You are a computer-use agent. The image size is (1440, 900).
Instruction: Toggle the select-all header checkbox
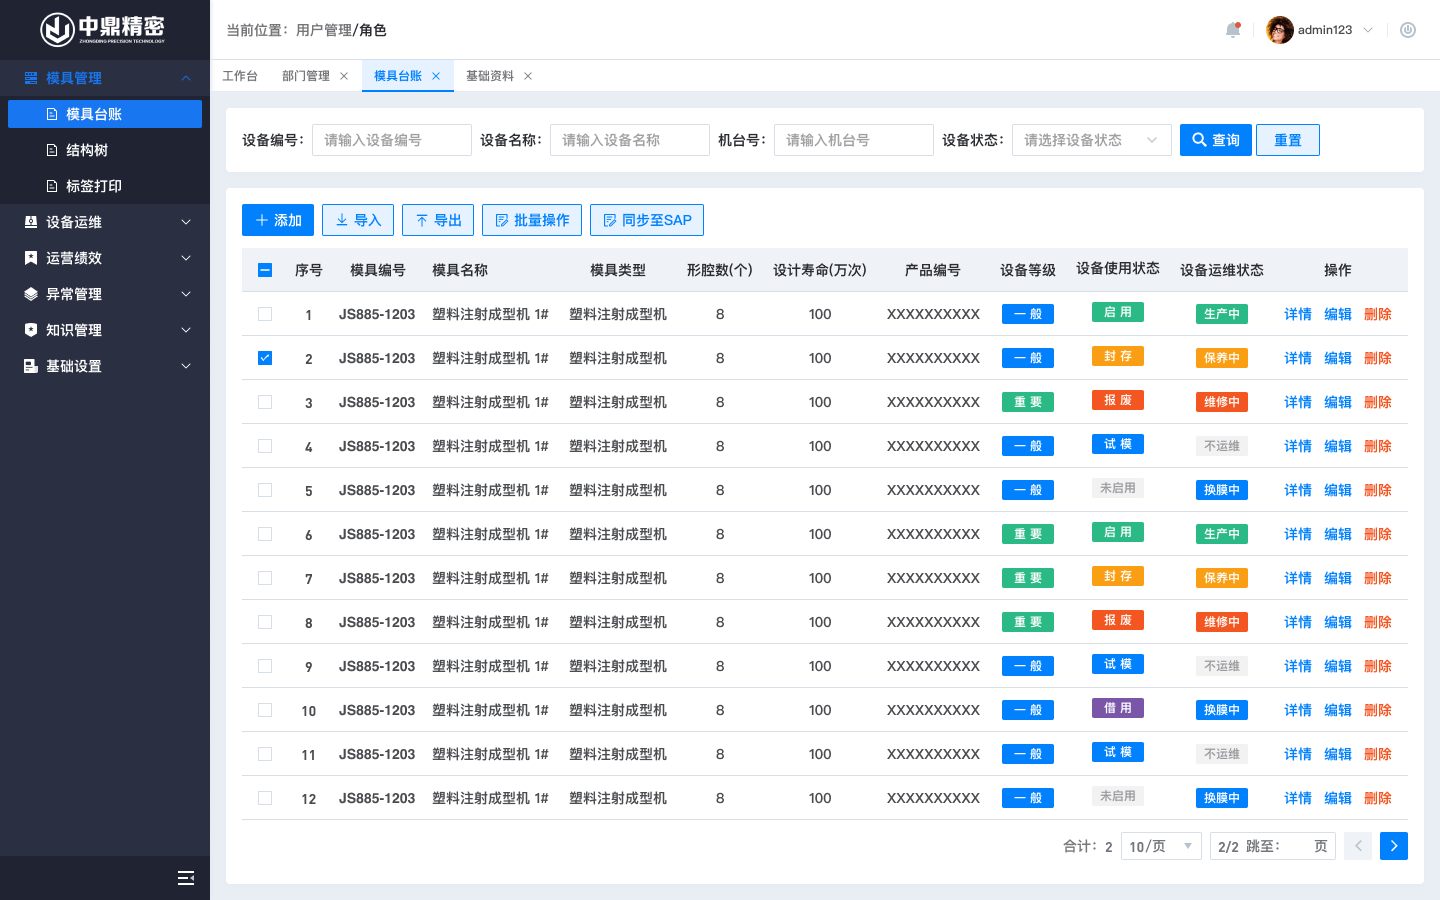point(265,270)
